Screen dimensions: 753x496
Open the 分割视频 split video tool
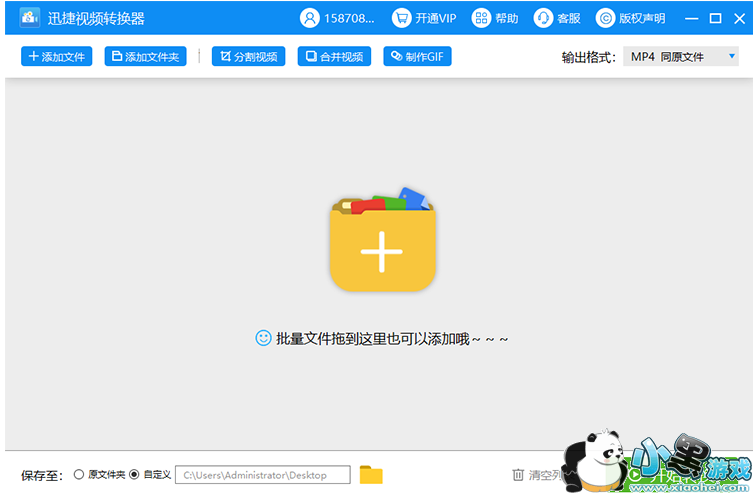pyautogui.click(x=248, y=56)
